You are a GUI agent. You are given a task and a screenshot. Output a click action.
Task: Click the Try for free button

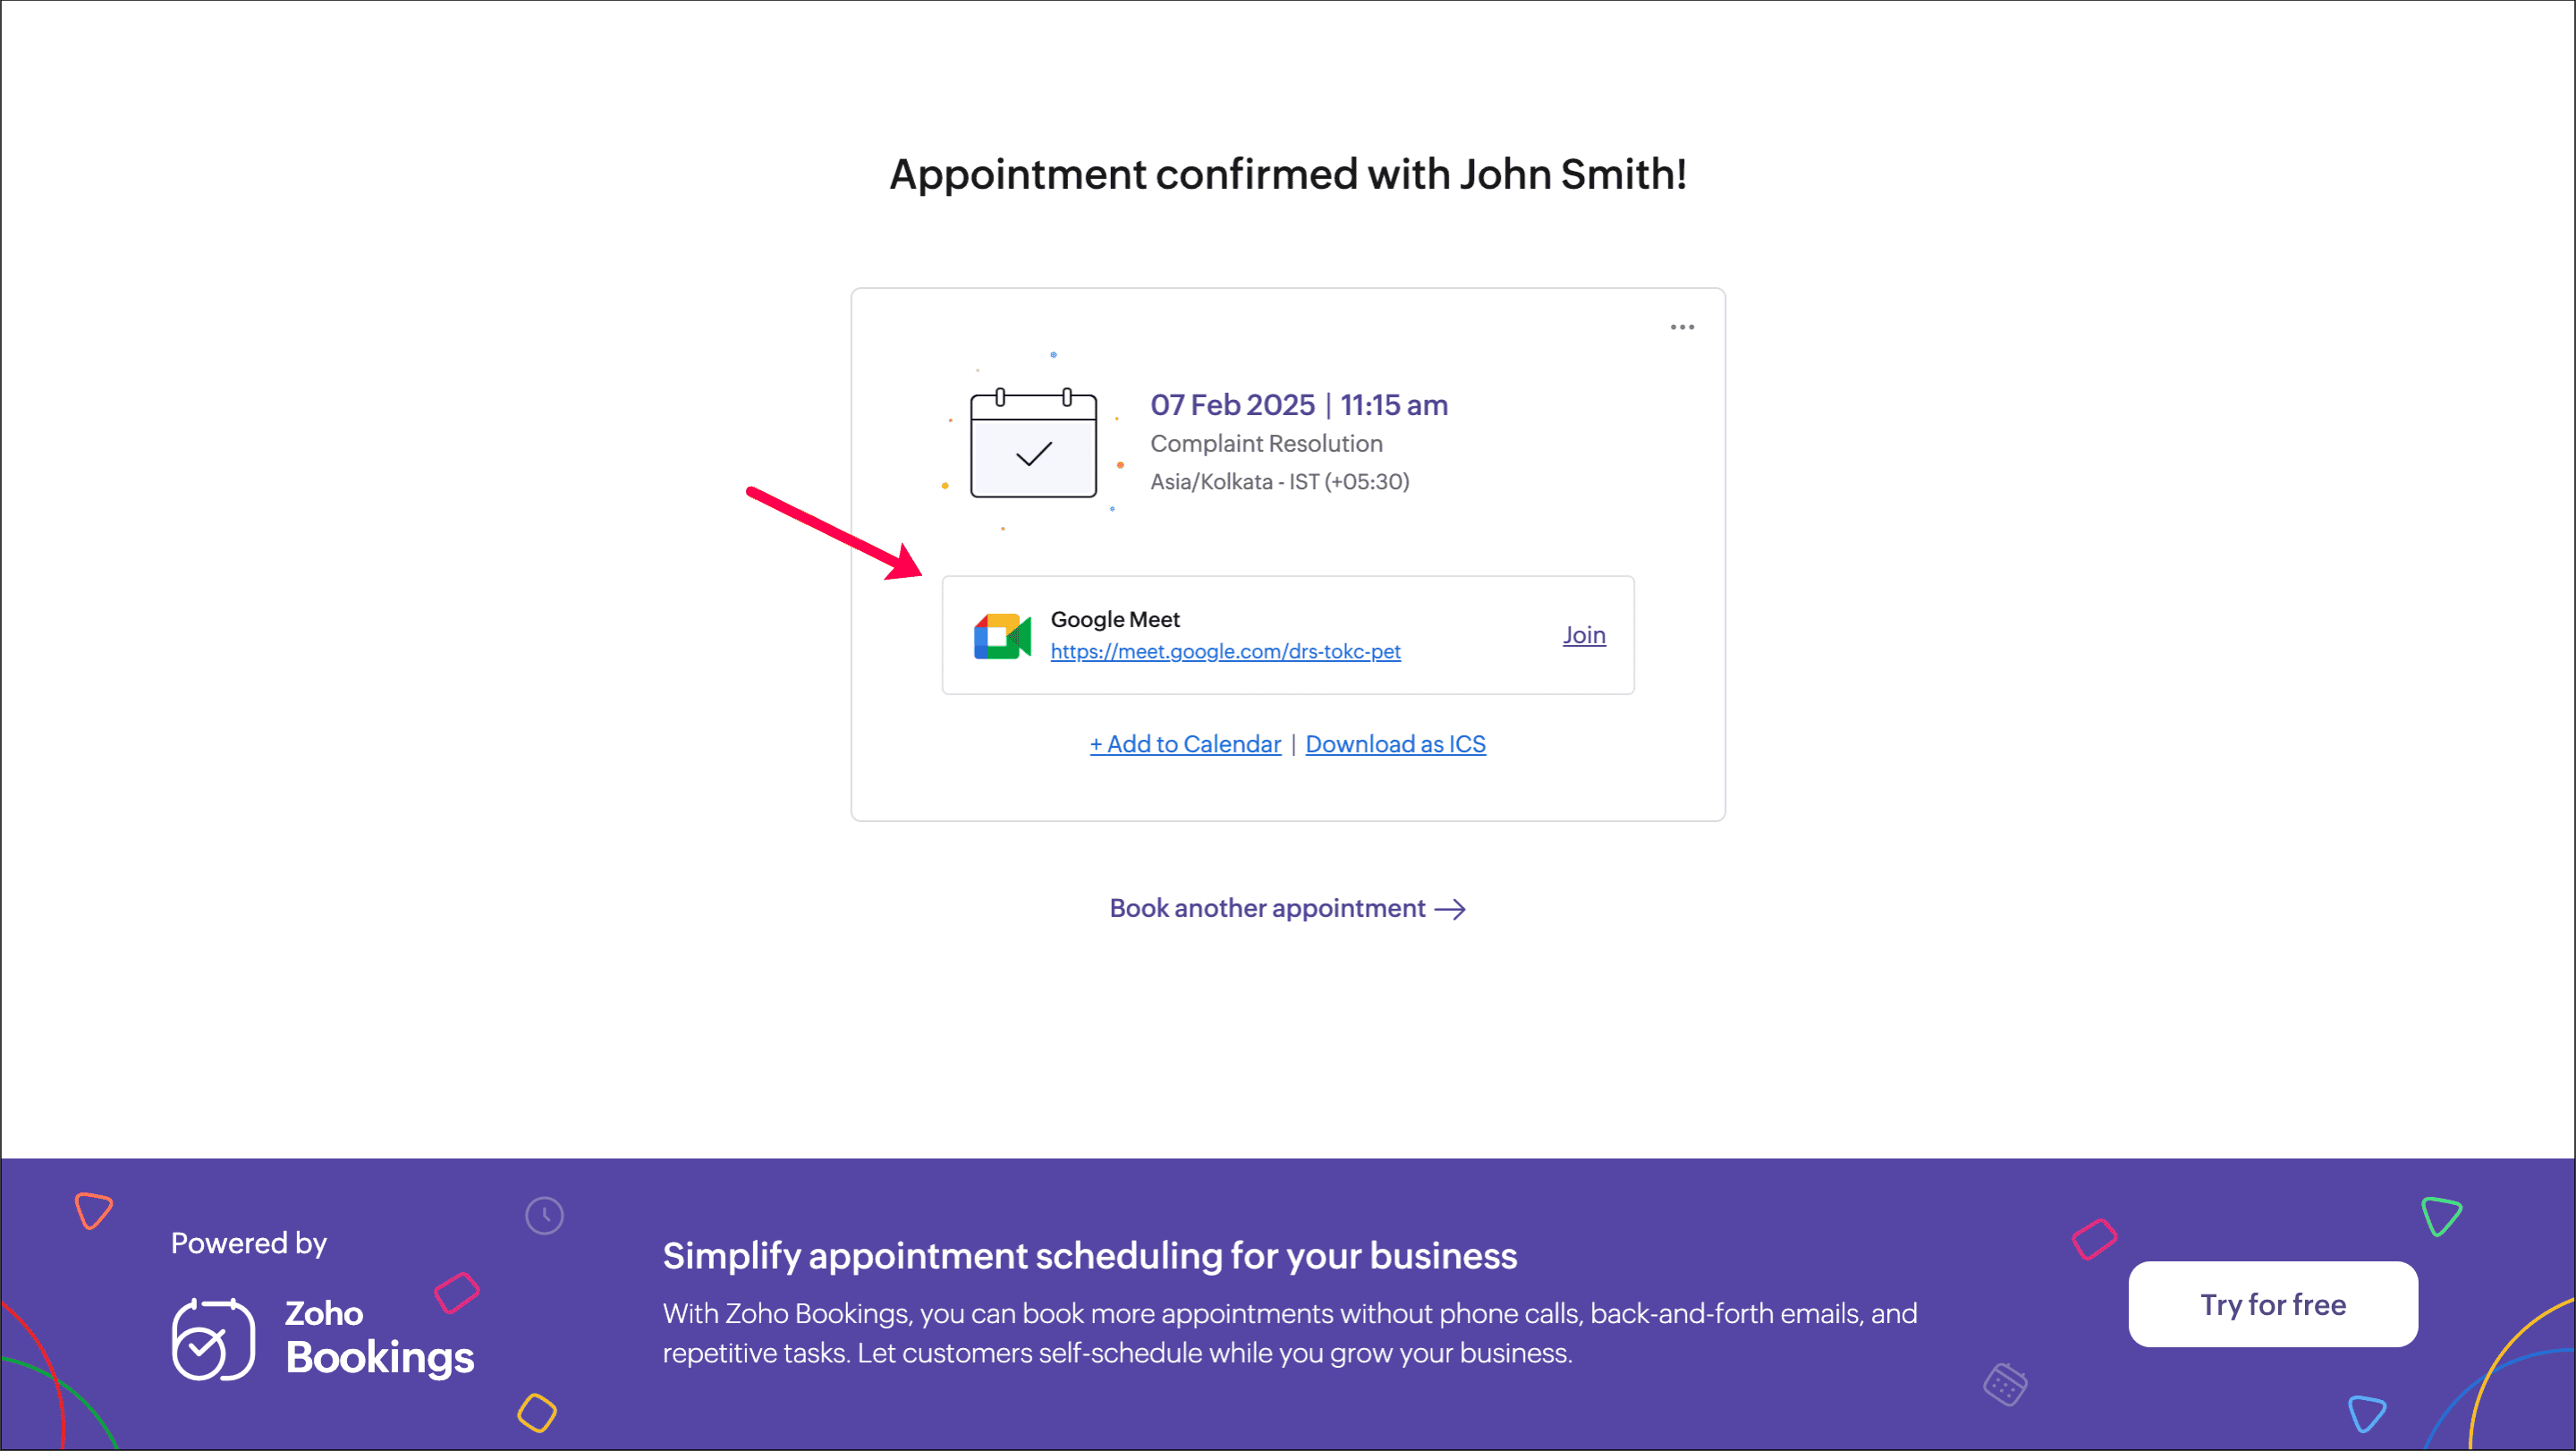[2273, 1304]
